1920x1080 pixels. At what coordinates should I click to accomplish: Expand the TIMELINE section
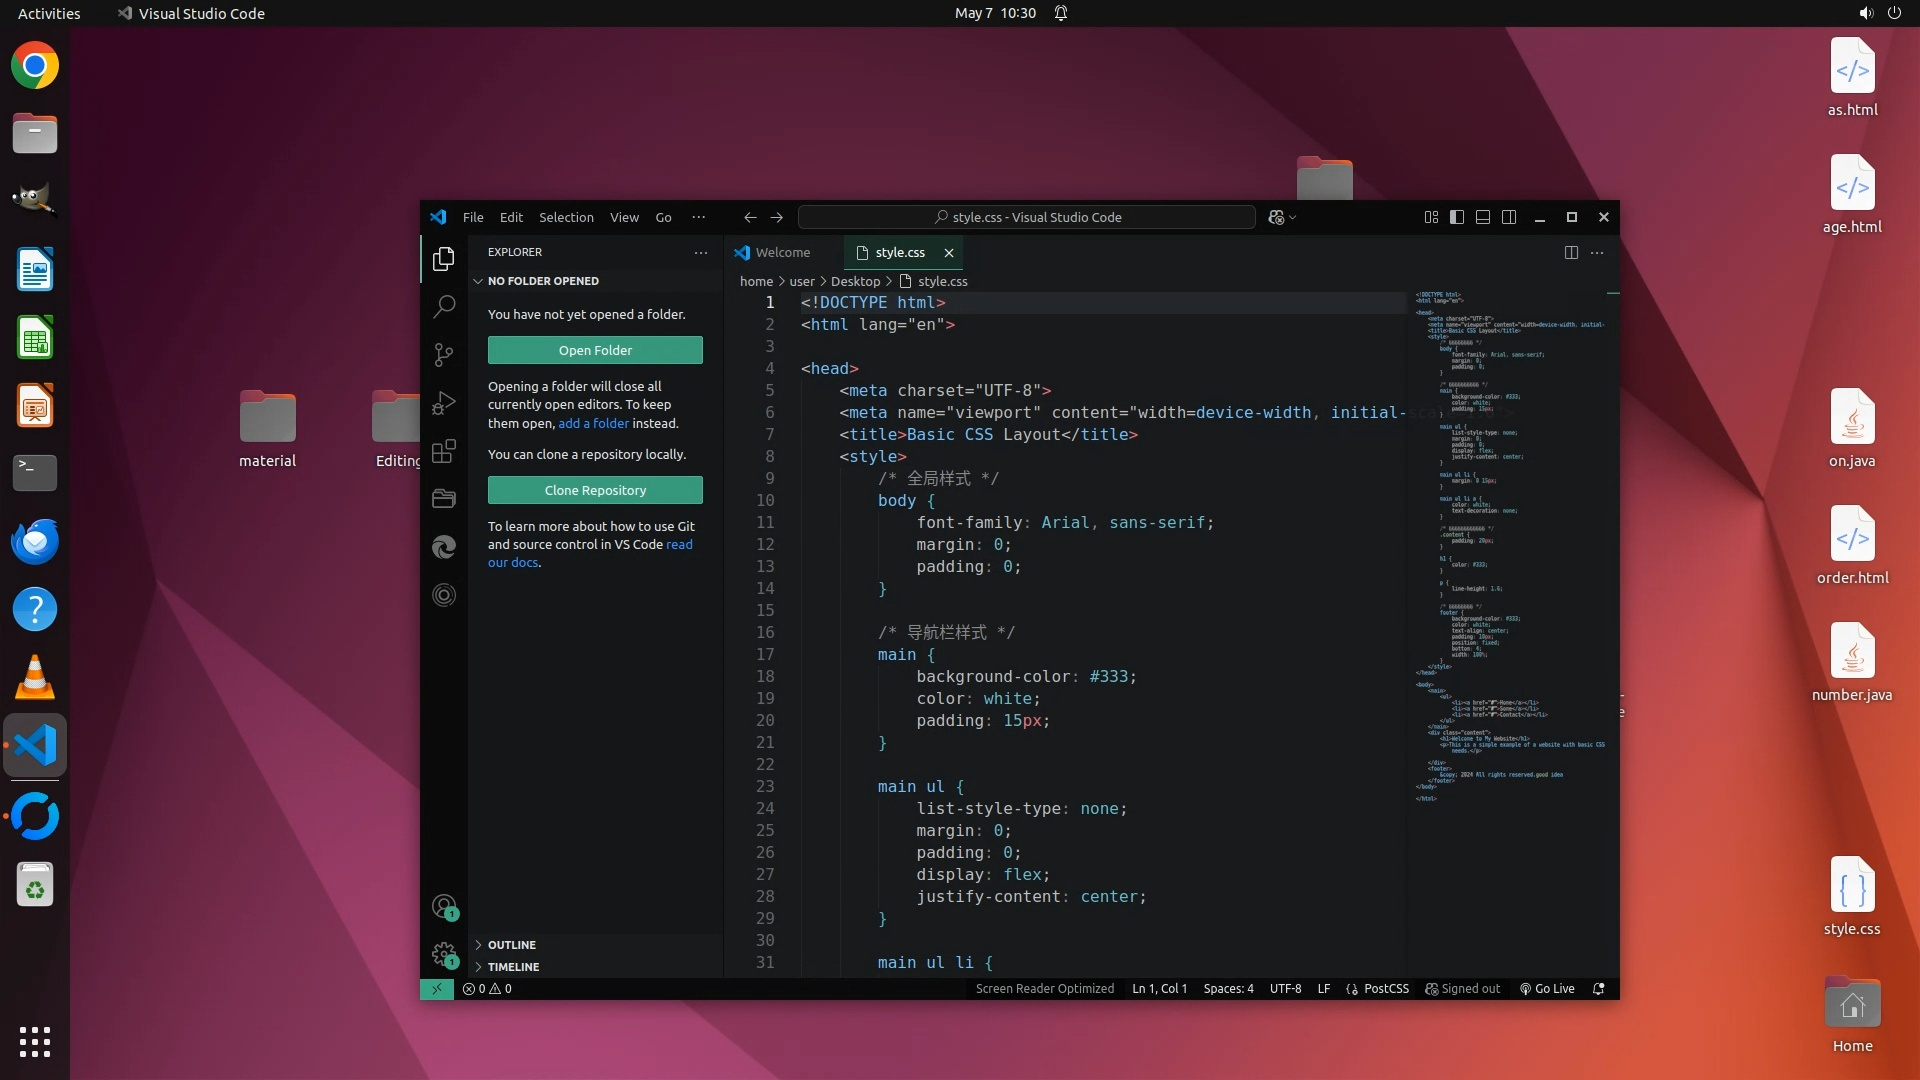(513, 967)
